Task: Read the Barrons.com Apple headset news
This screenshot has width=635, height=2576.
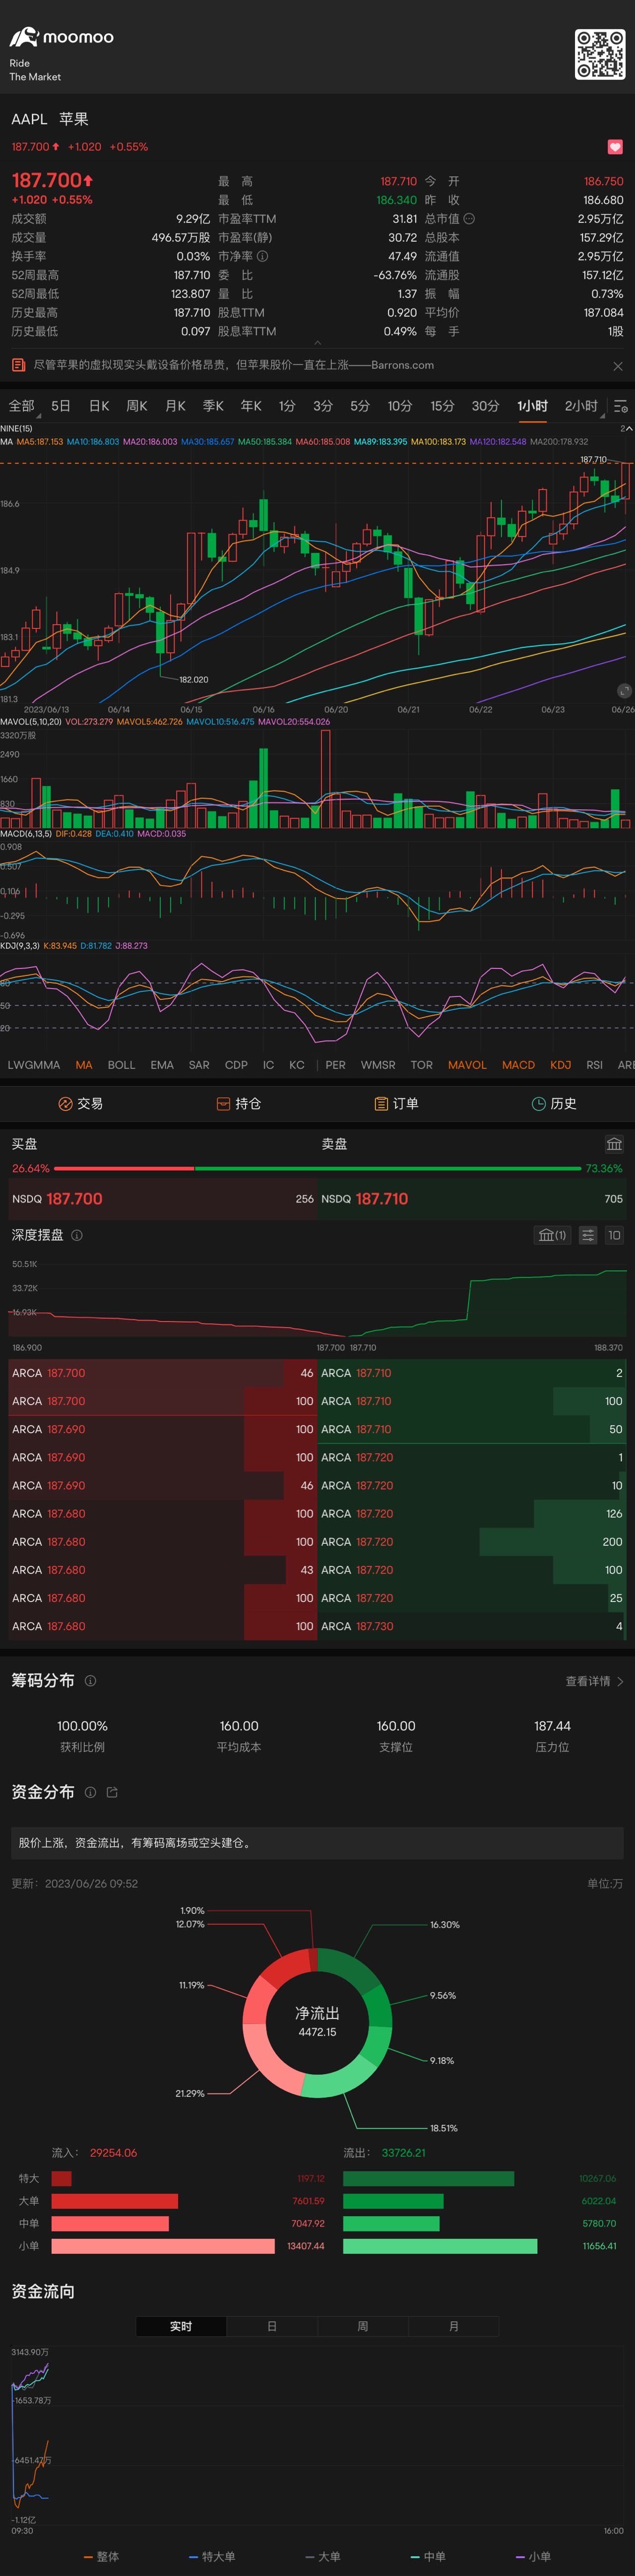Action: (x=234, y=365)
